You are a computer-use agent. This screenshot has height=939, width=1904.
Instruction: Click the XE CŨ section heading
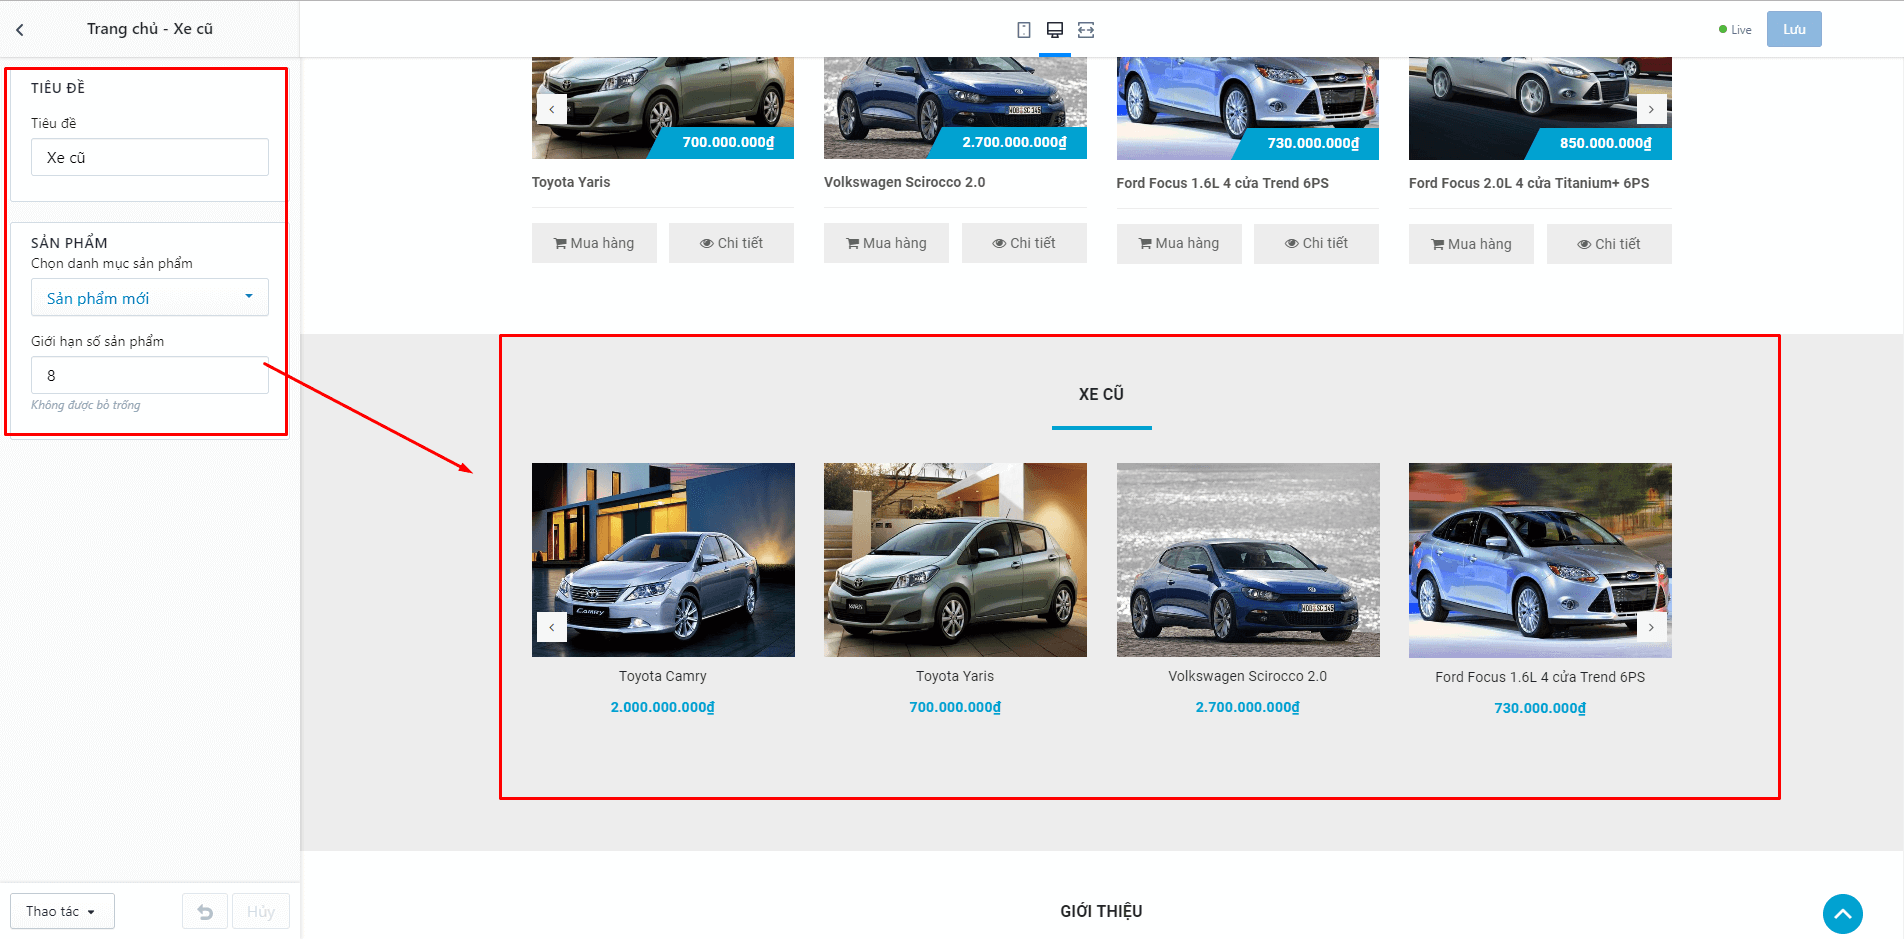click(x=1101, y=394)
